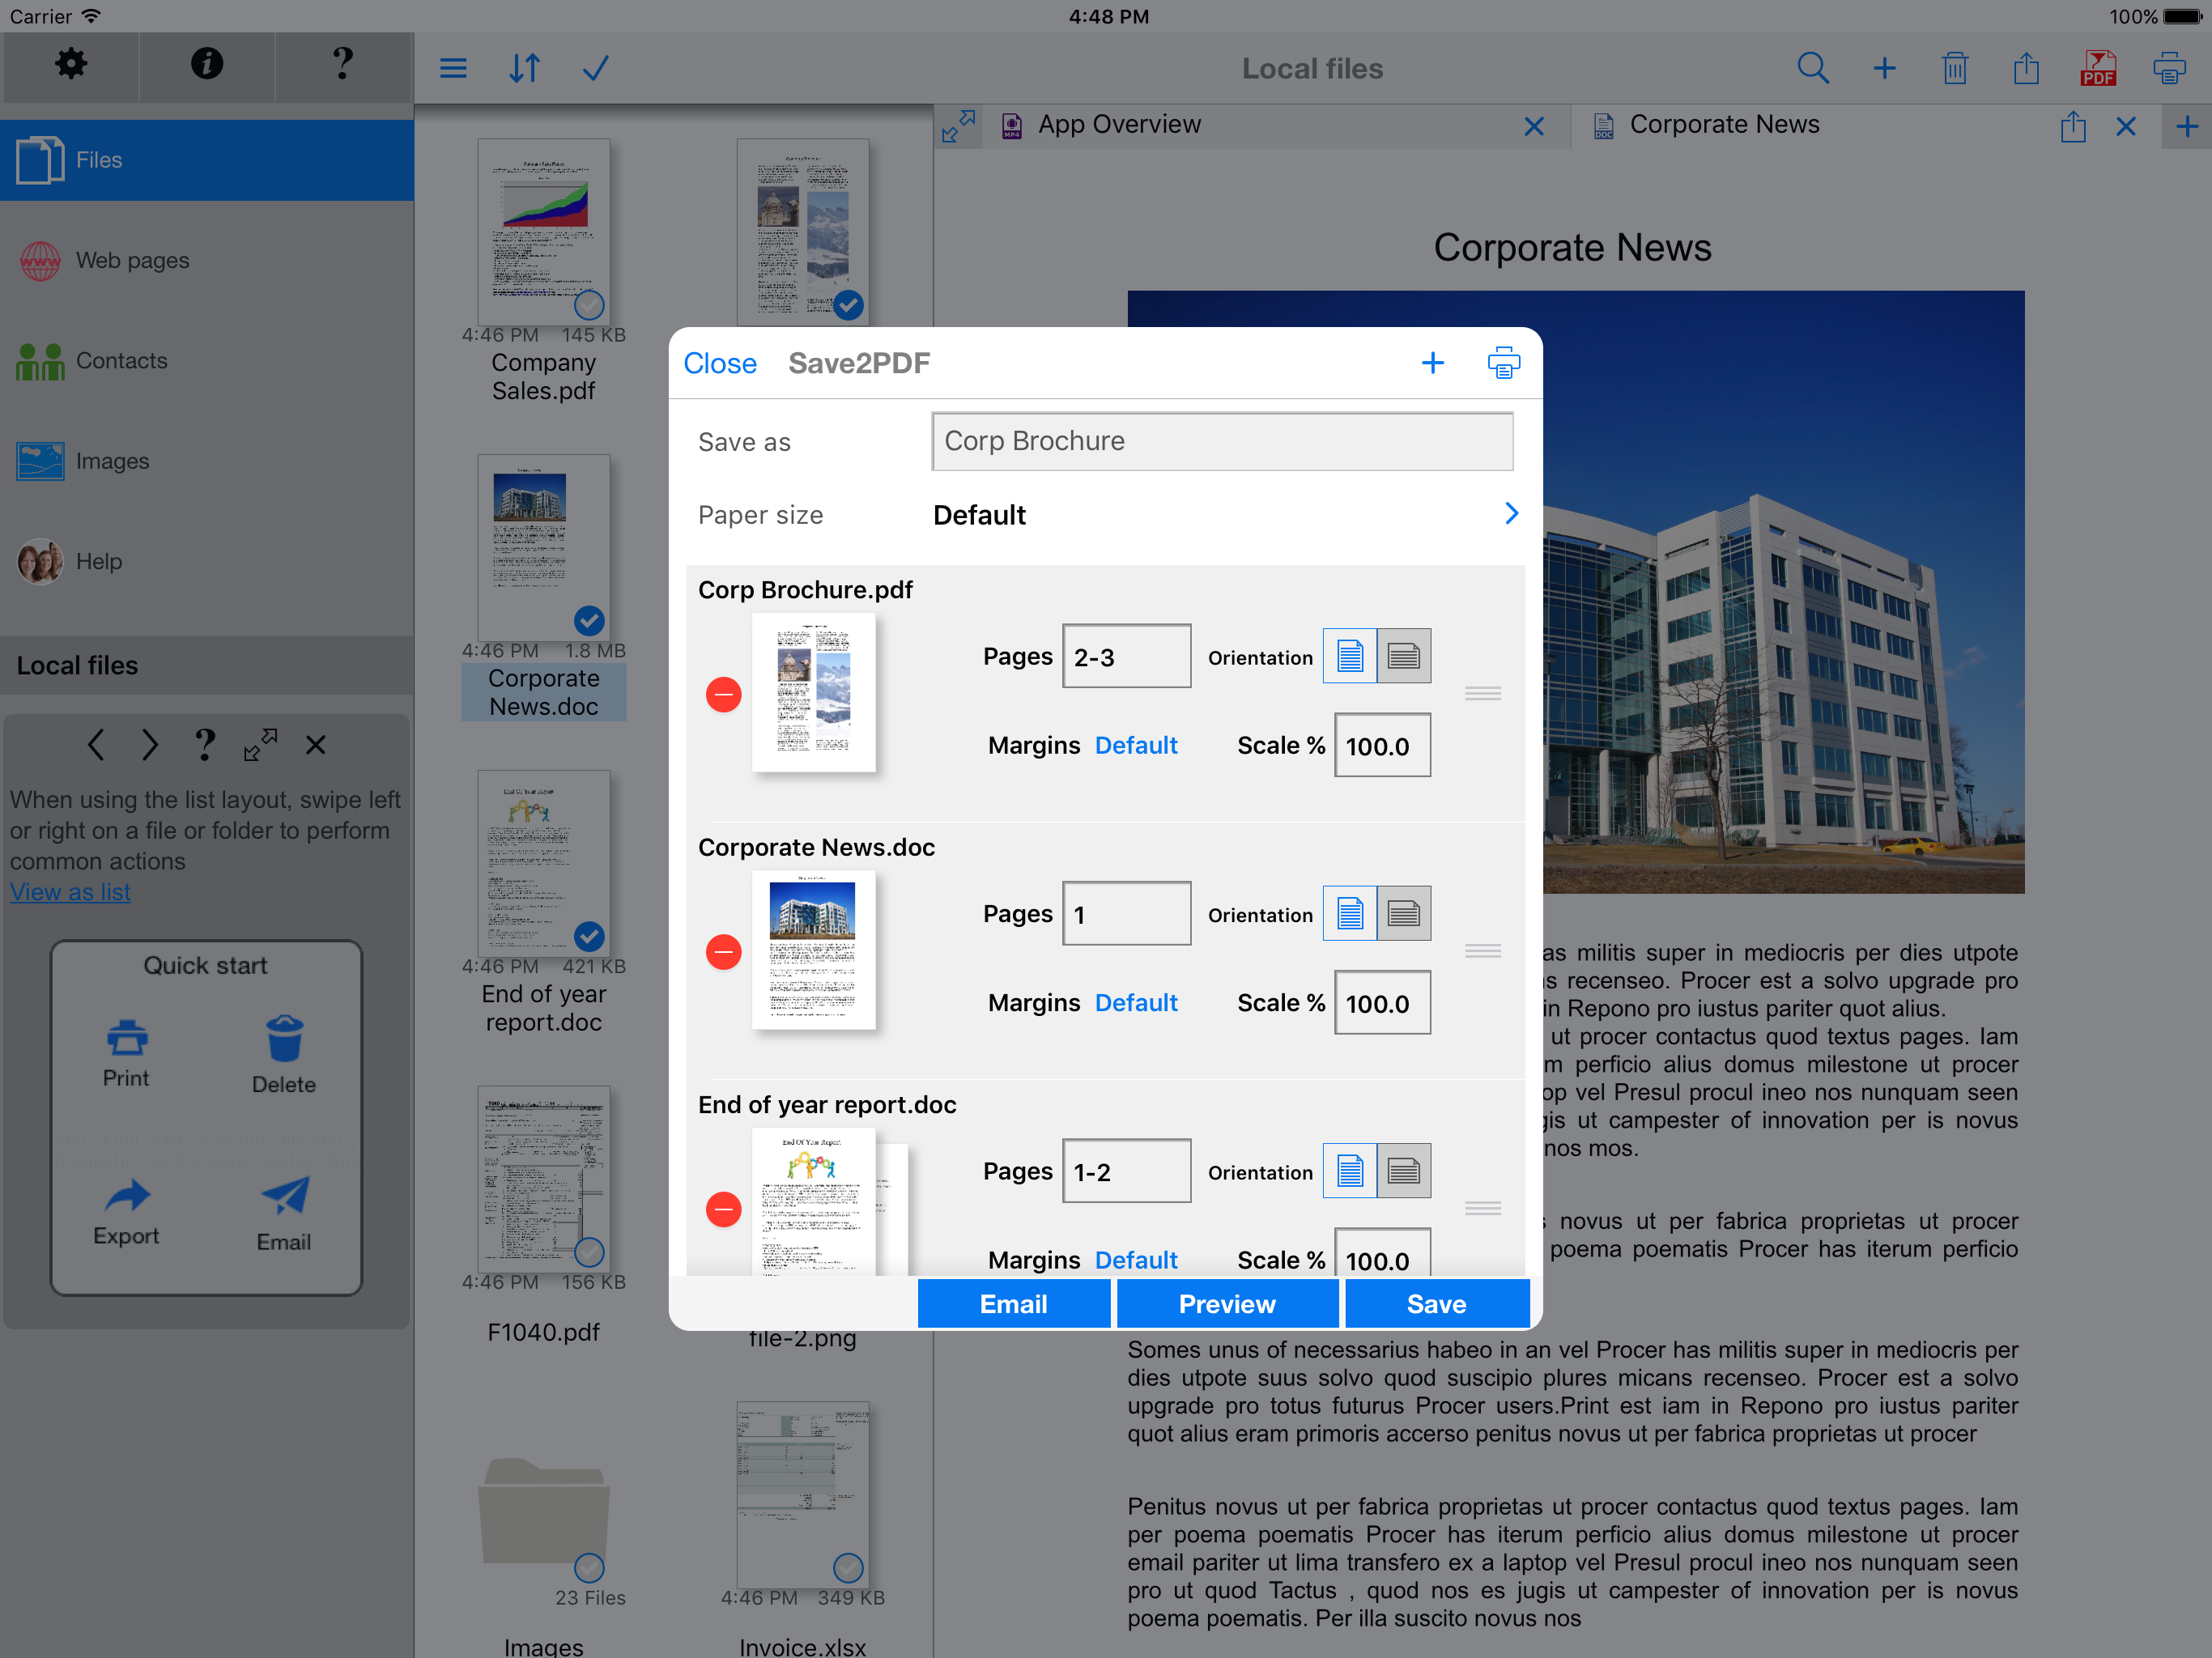Click the plus icon in Save2PDF header
Viewport: 2212px width, 1658px height.
point(1432,363)
